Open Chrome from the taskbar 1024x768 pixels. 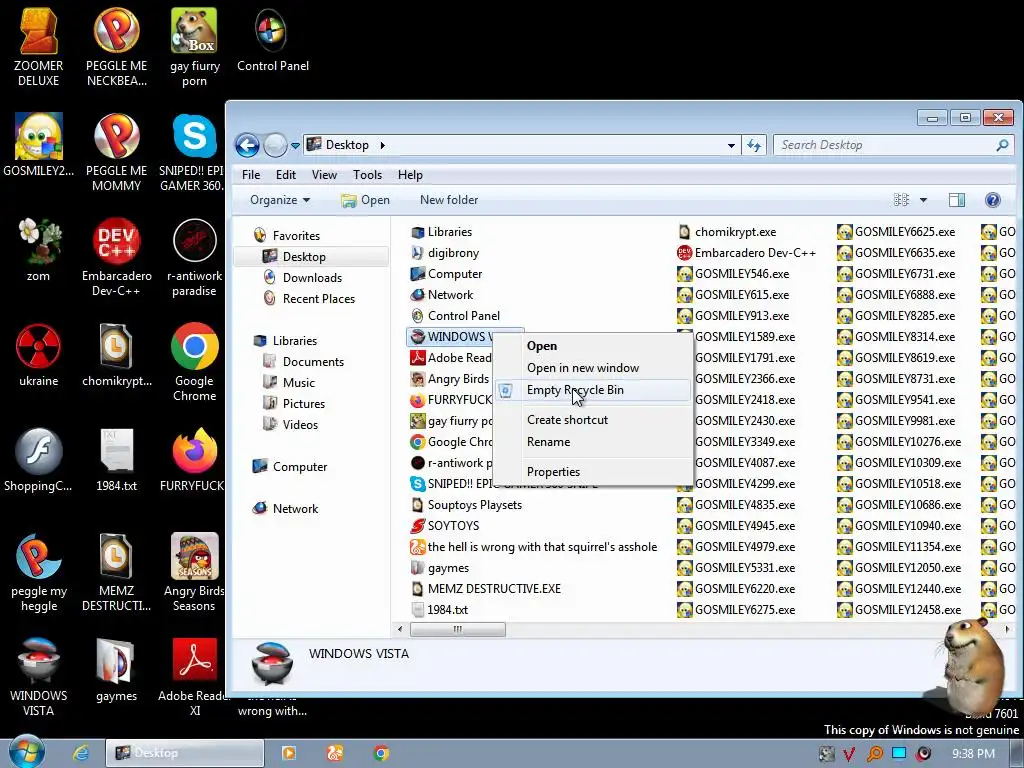(x=381, y=753)
